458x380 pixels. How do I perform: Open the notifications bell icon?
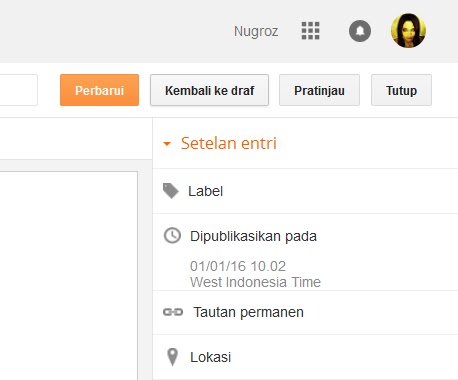point(360,31)
